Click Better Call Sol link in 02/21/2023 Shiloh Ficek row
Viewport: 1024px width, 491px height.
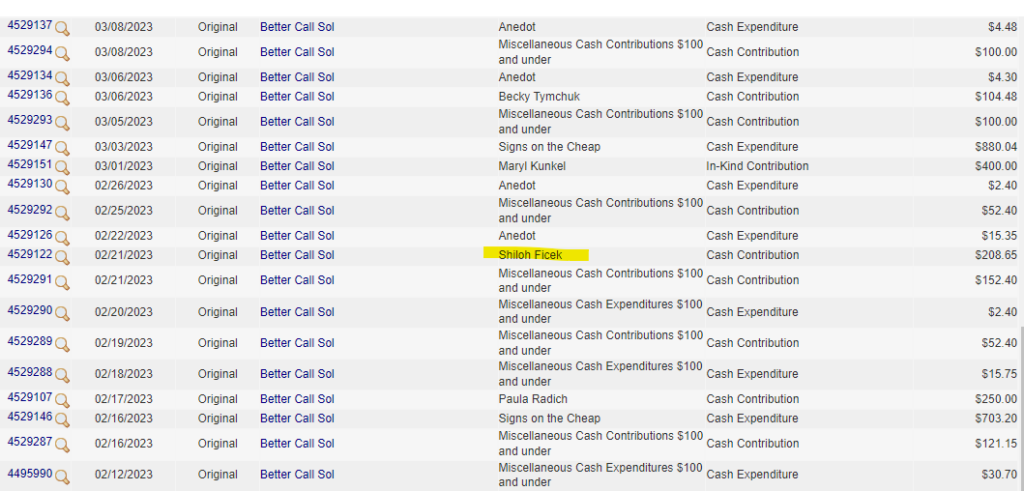297,255
